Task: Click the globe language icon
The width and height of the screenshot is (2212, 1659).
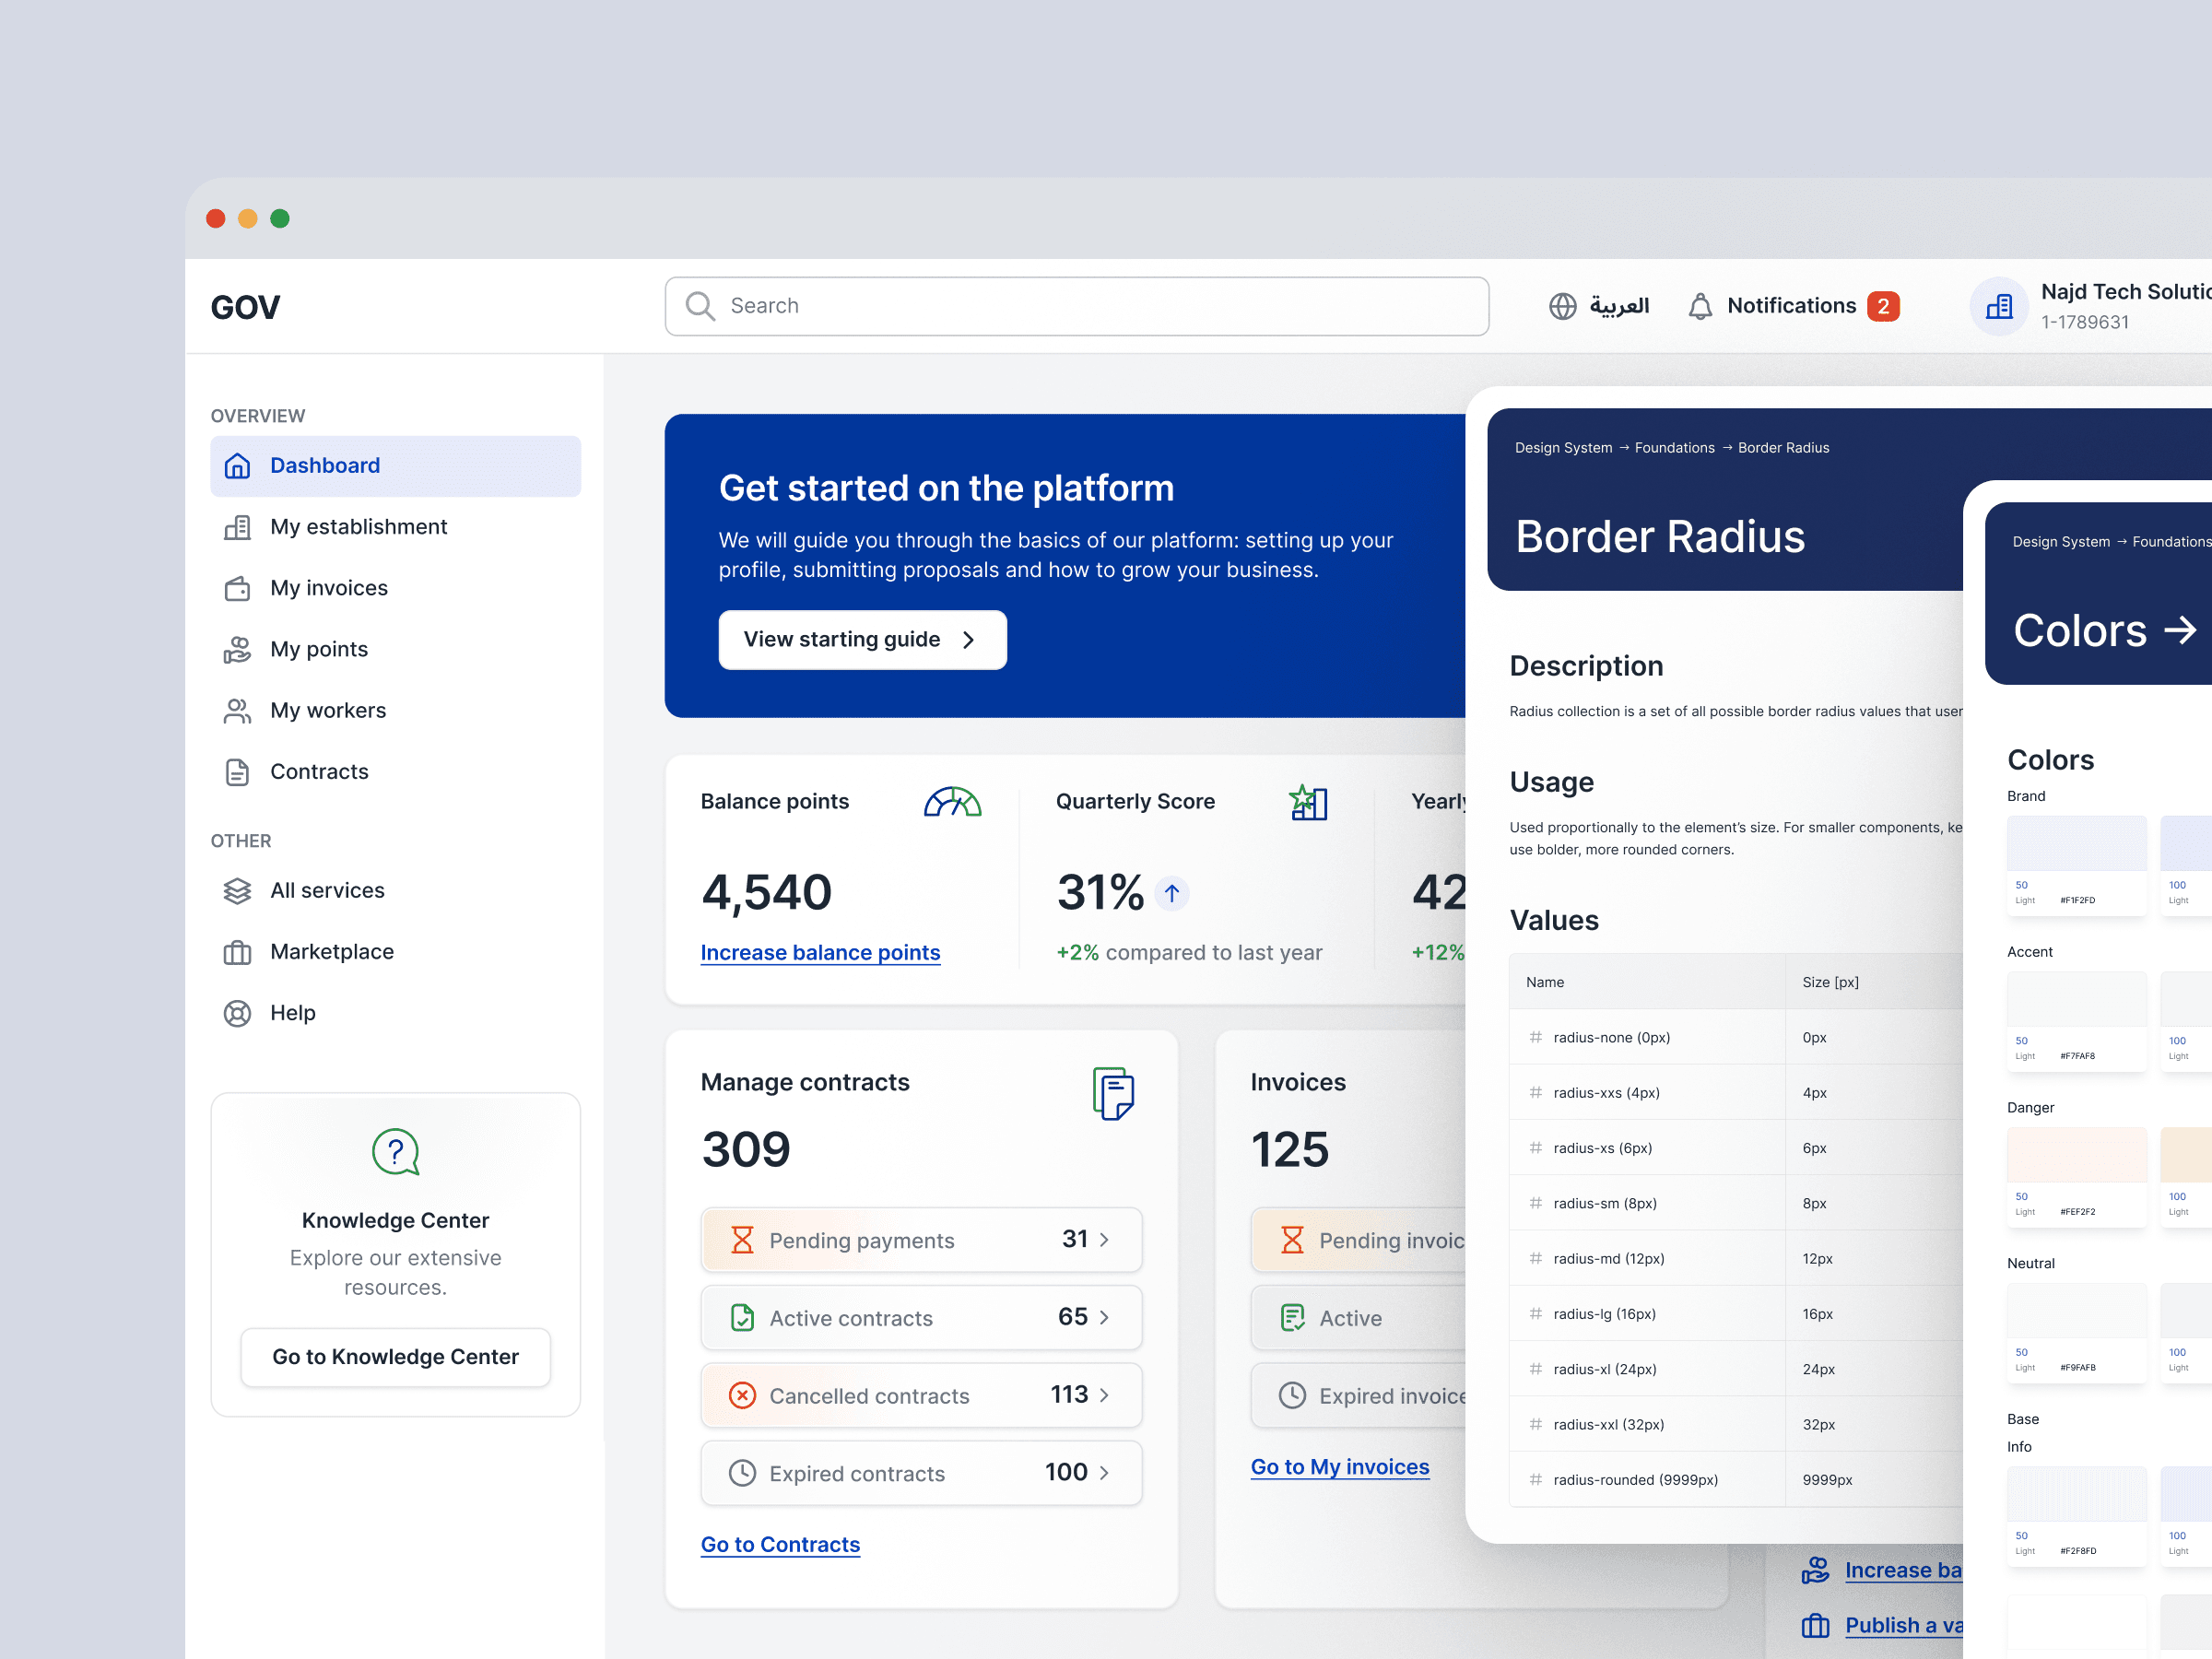Action: pos(1562,306)
